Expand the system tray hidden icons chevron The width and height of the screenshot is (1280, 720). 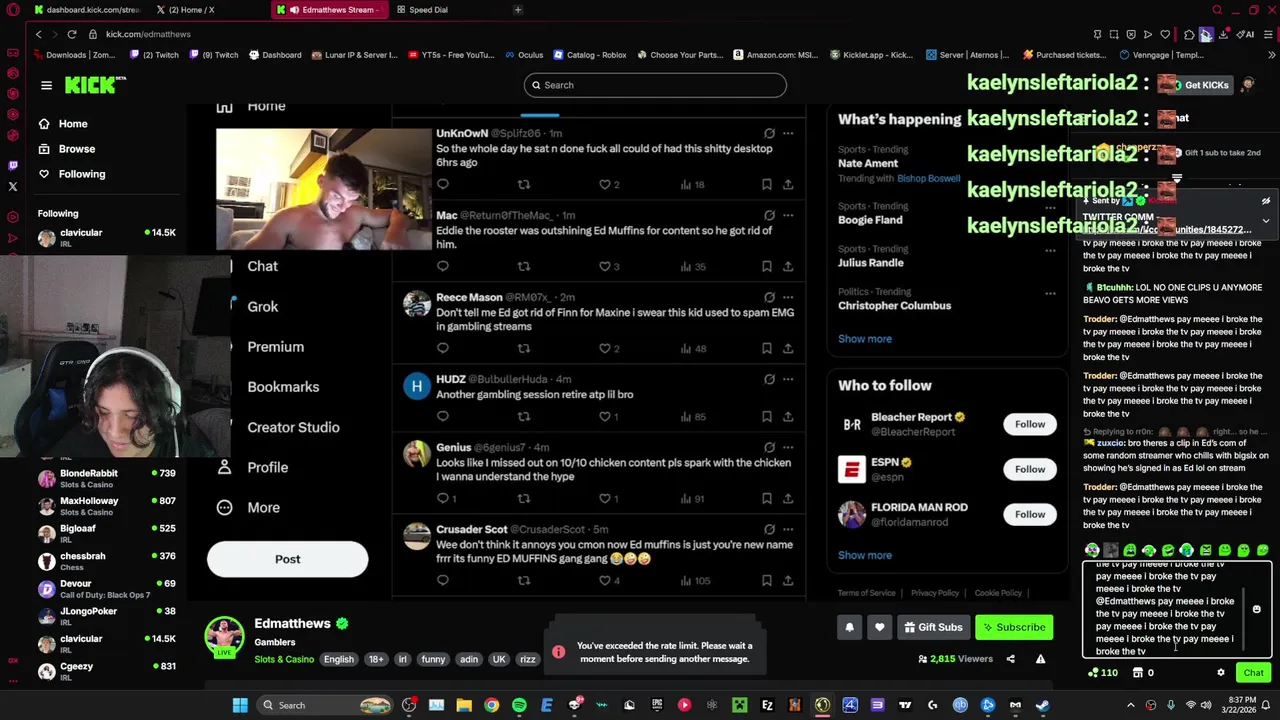[1130, 705]
